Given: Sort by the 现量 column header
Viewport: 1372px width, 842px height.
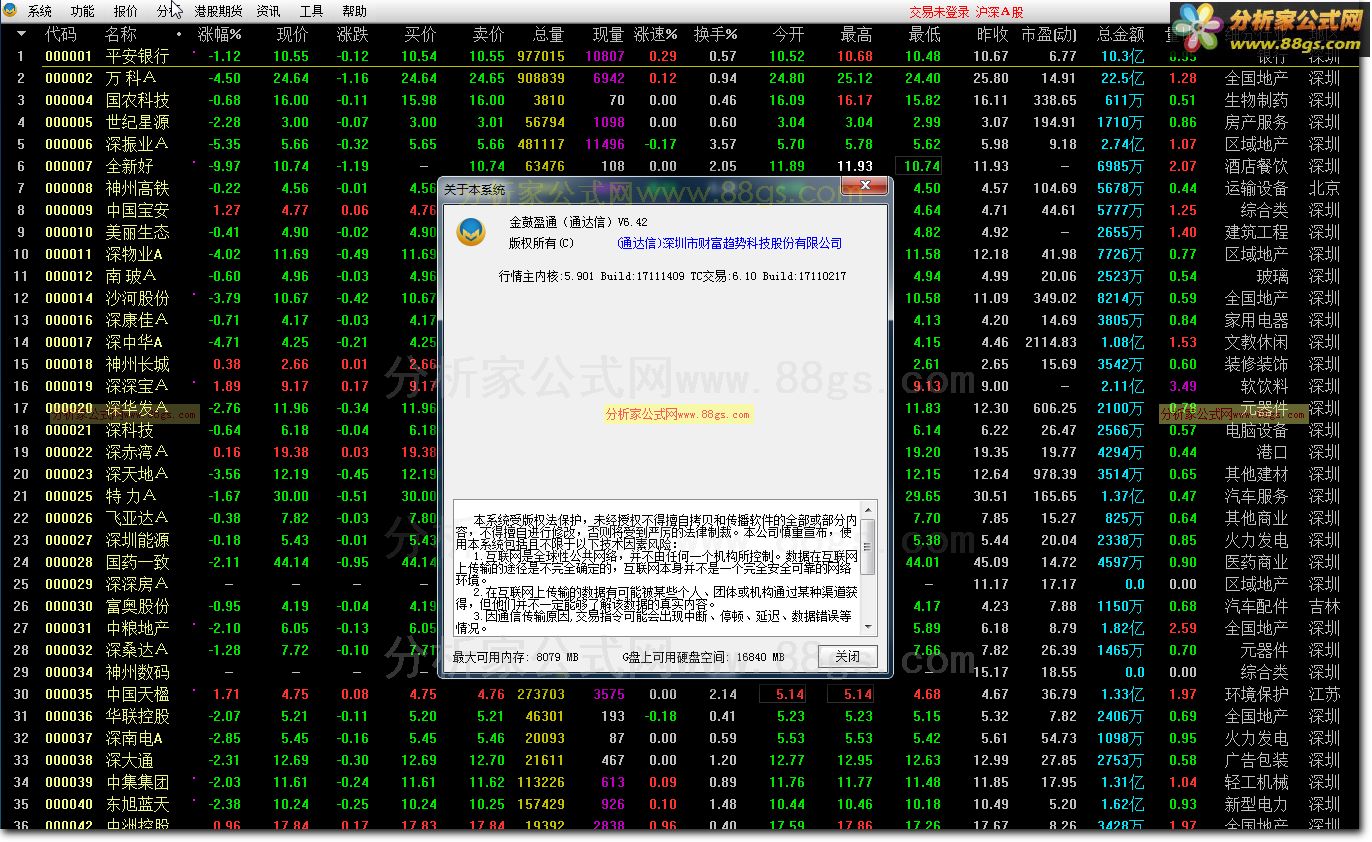Looking at the screenshot, I should pos(608,34).
